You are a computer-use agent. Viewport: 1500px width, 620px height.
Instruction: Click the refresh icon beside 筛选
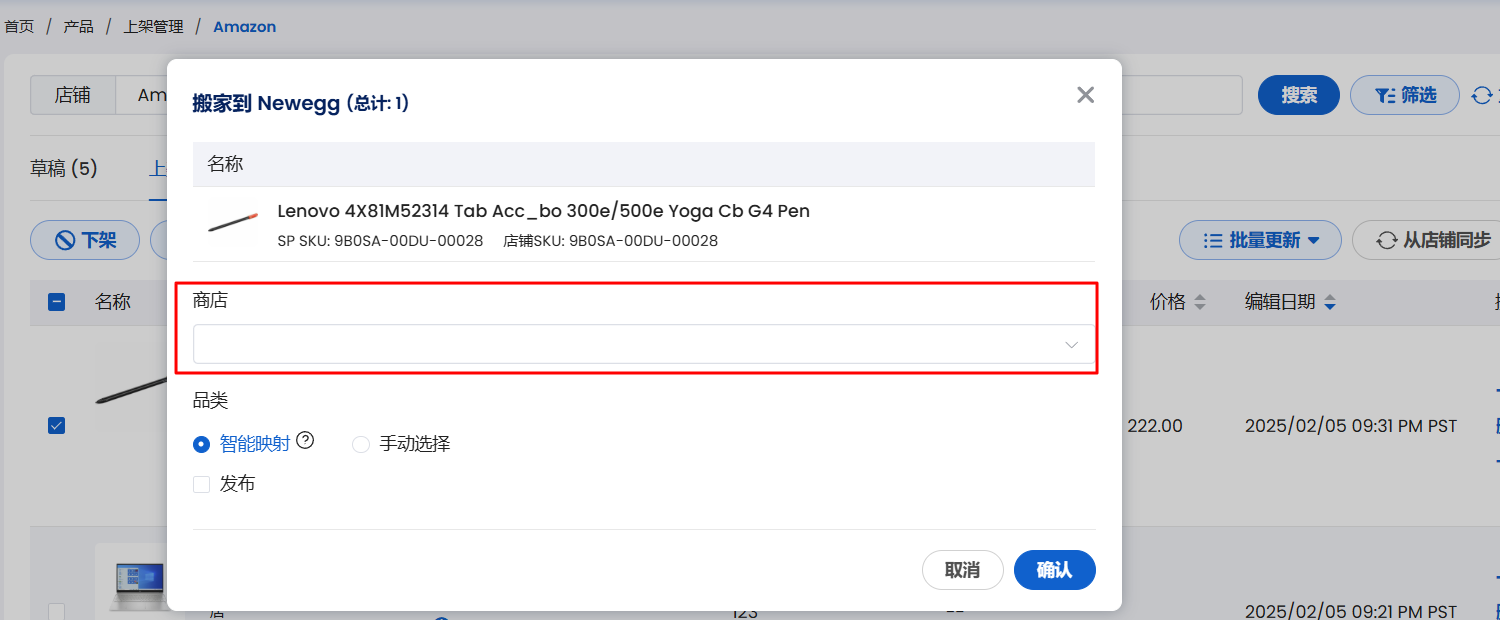(x=1481, y=95)
